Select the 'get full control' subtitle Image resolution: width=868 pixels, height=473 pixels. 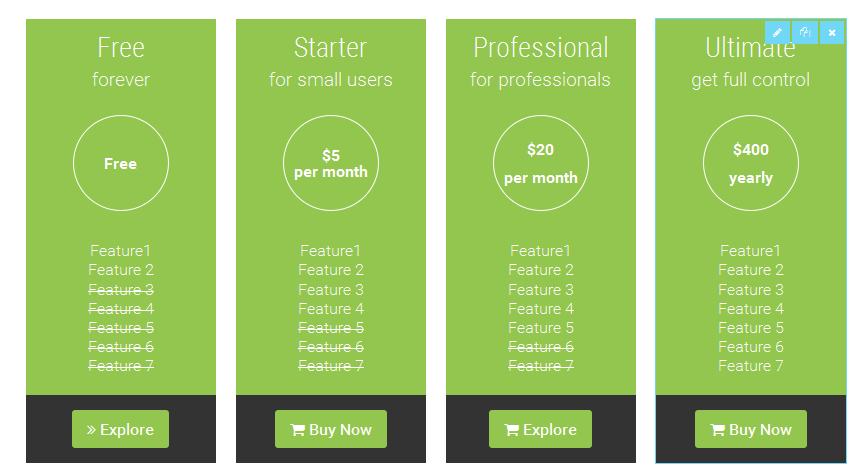[x=751, y=79]
